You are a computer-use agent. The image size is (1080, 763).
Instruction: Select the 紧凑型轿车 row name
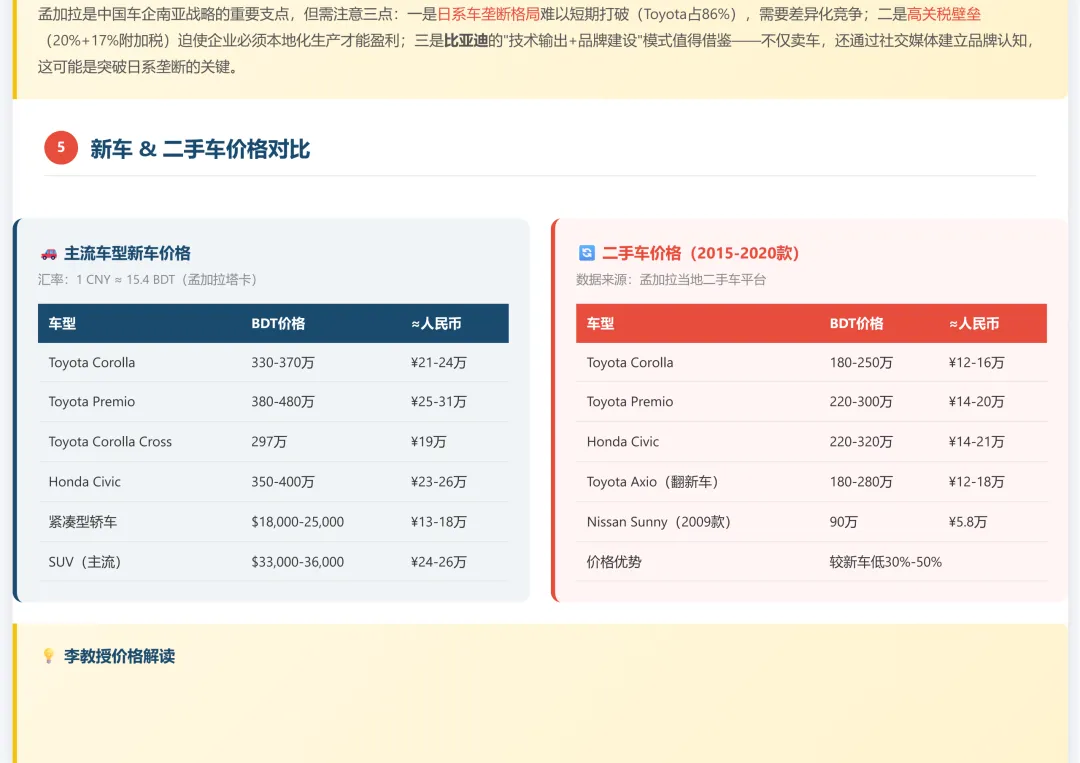click(83, 522)
